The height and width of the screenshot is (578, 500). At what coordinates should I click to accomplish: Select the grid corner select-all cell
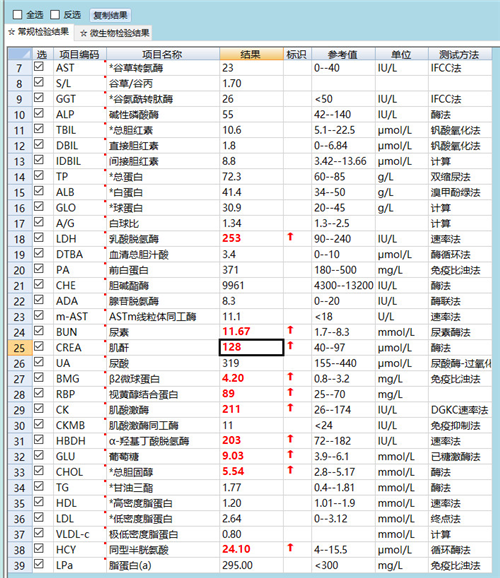[x=20, y=54]
